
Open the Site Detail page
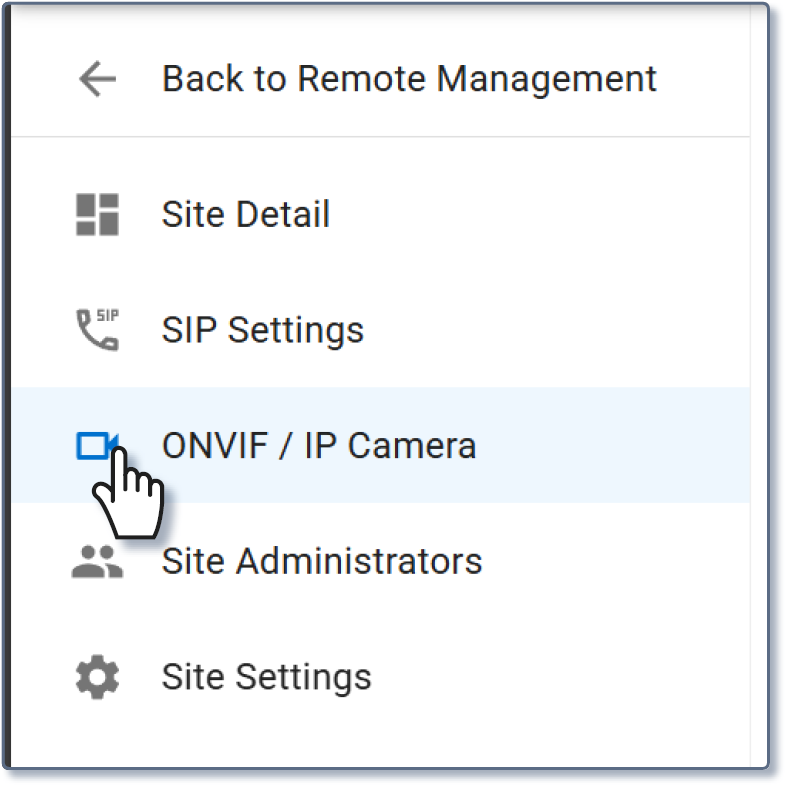coord(245,215)
